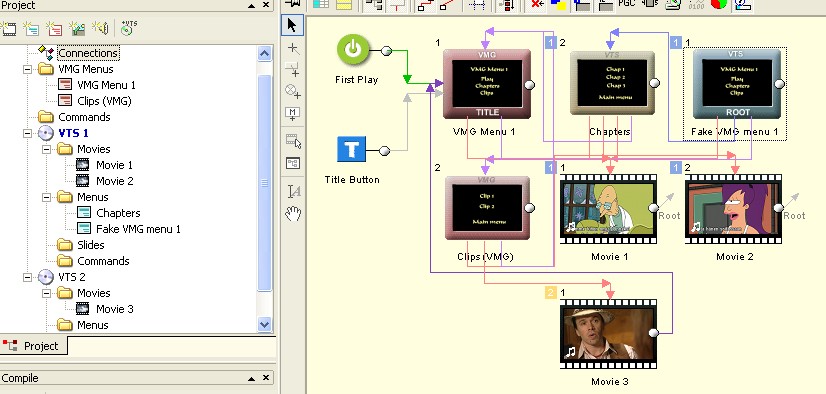This screenshot has width=826, height=394.
Task: Select the crossed-circle add tool
Action: (293, 91)
